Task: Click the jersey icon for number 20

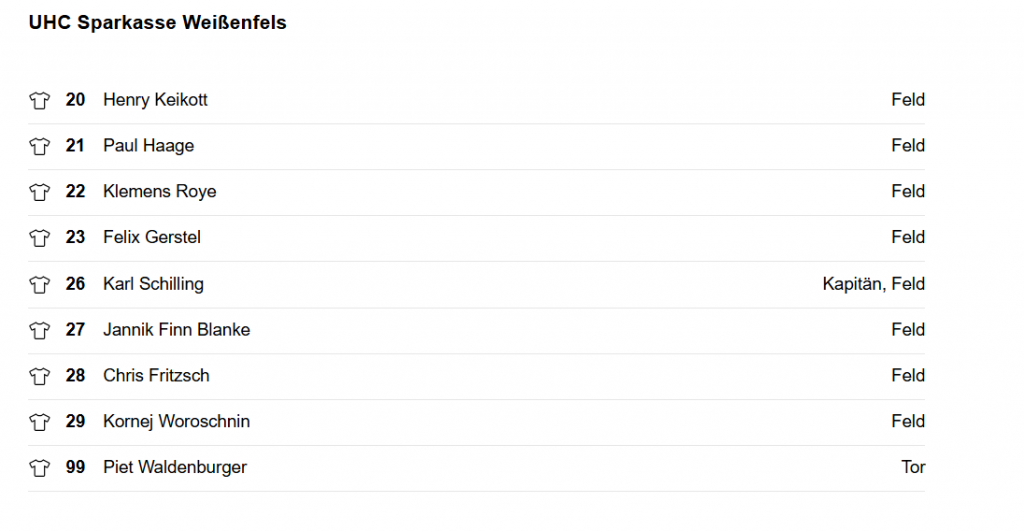Action: 39,101
